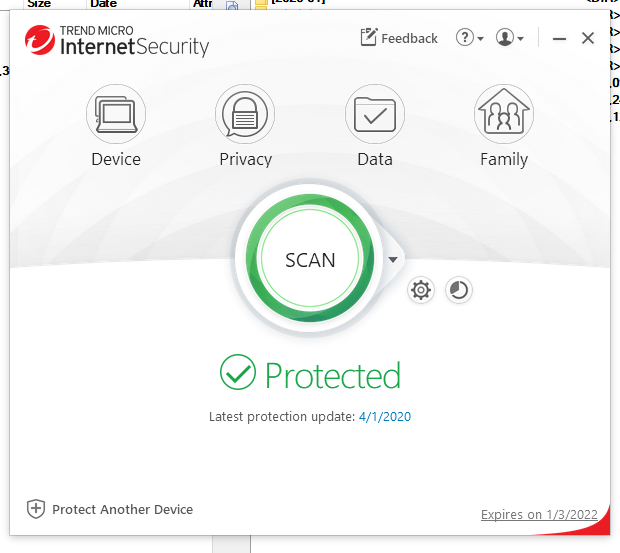The image size is (620, 553).
Task: Open the Privacy lock icon
Action: (x=245, y=114)
